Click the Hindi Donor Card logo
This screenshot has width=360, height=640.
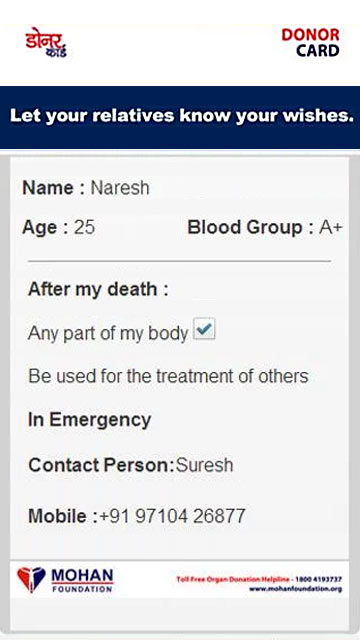[x=46, y=42]
